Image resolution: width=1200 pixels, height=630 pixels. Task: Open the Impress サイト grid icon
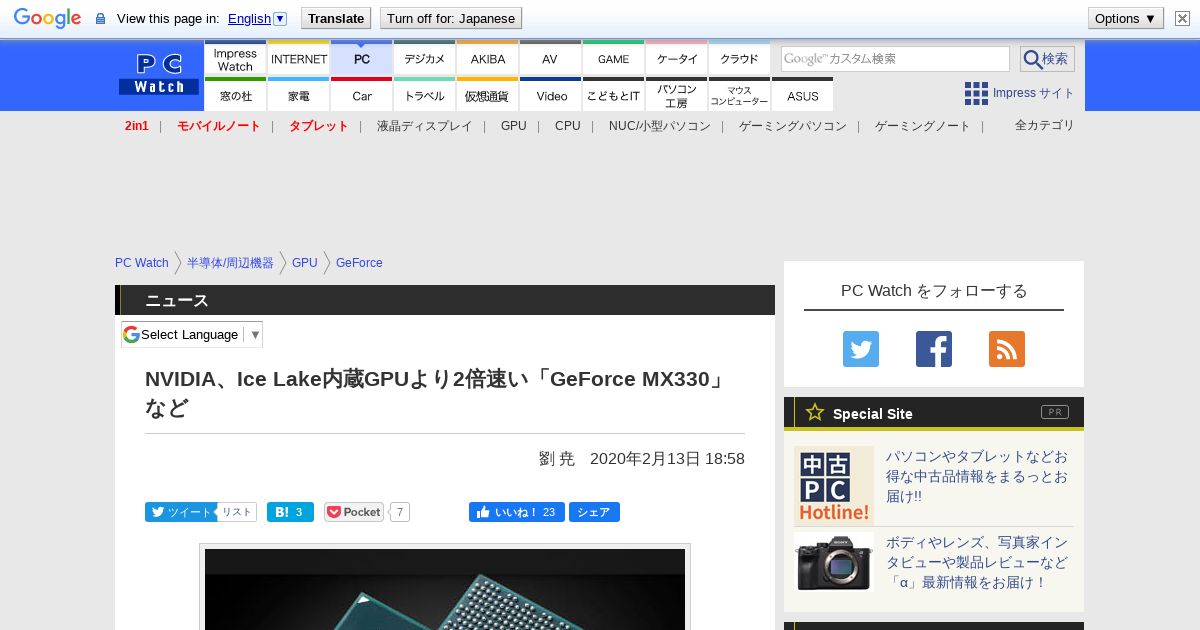pos(976,93)
